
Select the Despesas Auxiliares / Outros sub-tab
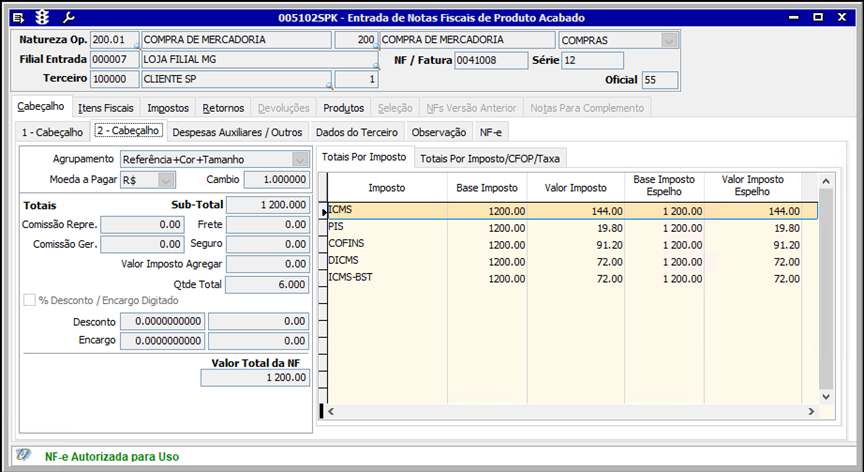[x=237, y=131]
